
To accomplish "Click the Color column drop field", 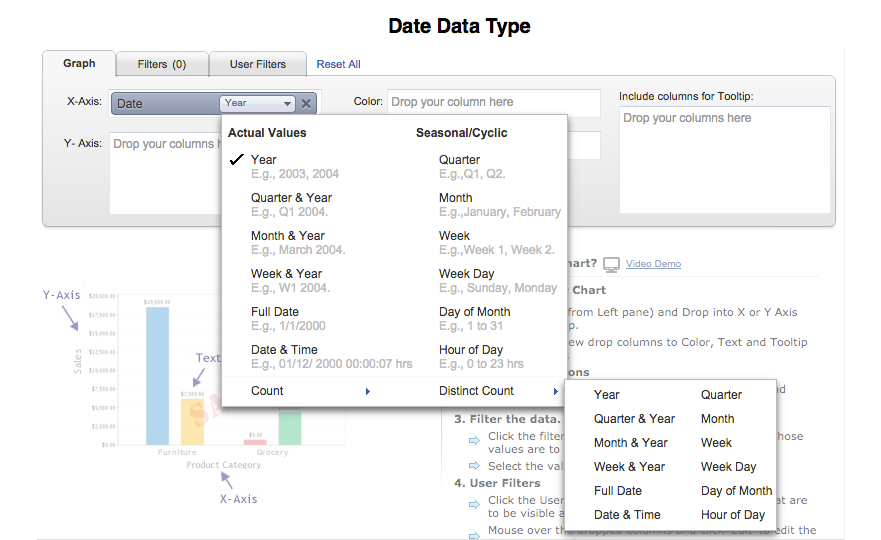I will point(493,102).
